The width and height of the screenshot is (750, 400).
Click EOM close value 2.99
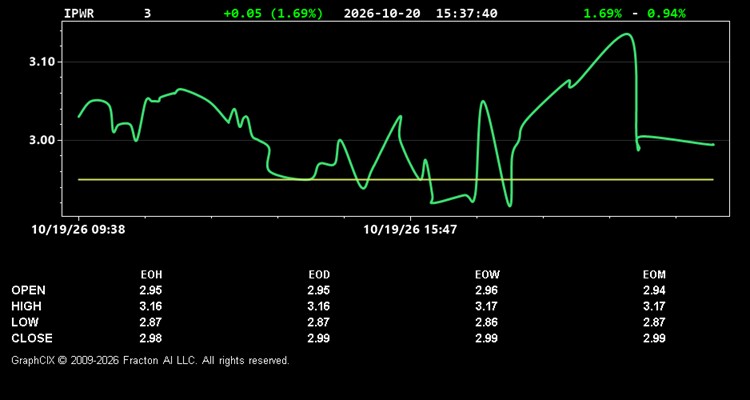coord(654,338)
